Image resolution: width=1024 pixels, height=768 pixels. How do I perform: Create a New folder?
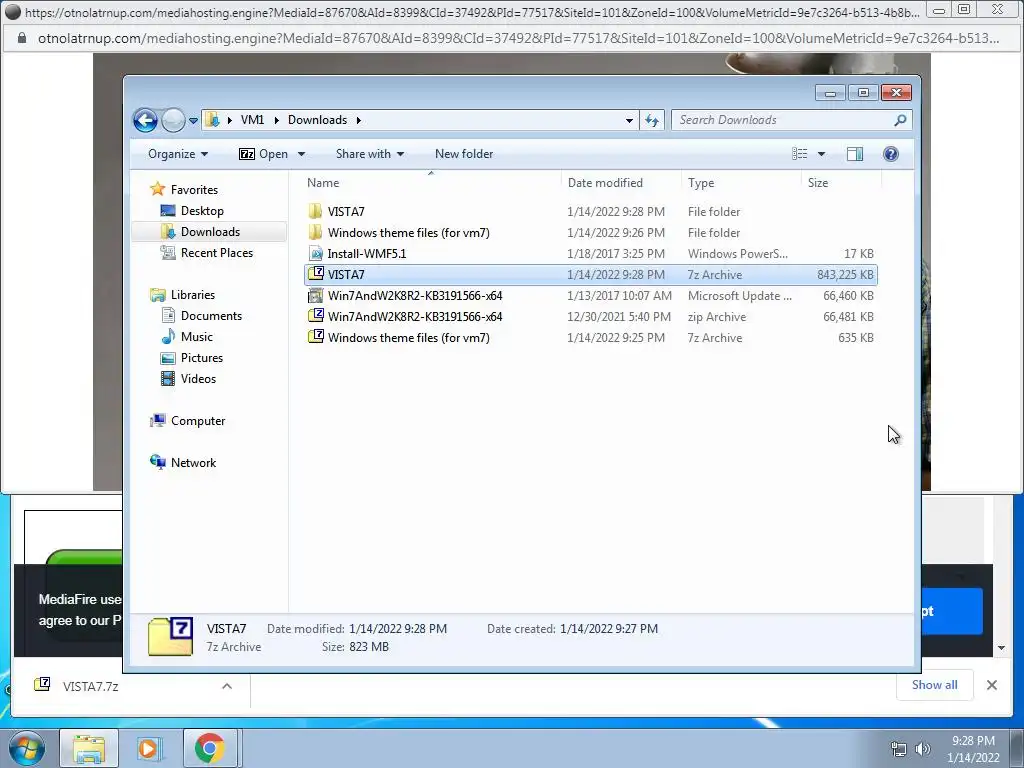[x=464, y=154]
